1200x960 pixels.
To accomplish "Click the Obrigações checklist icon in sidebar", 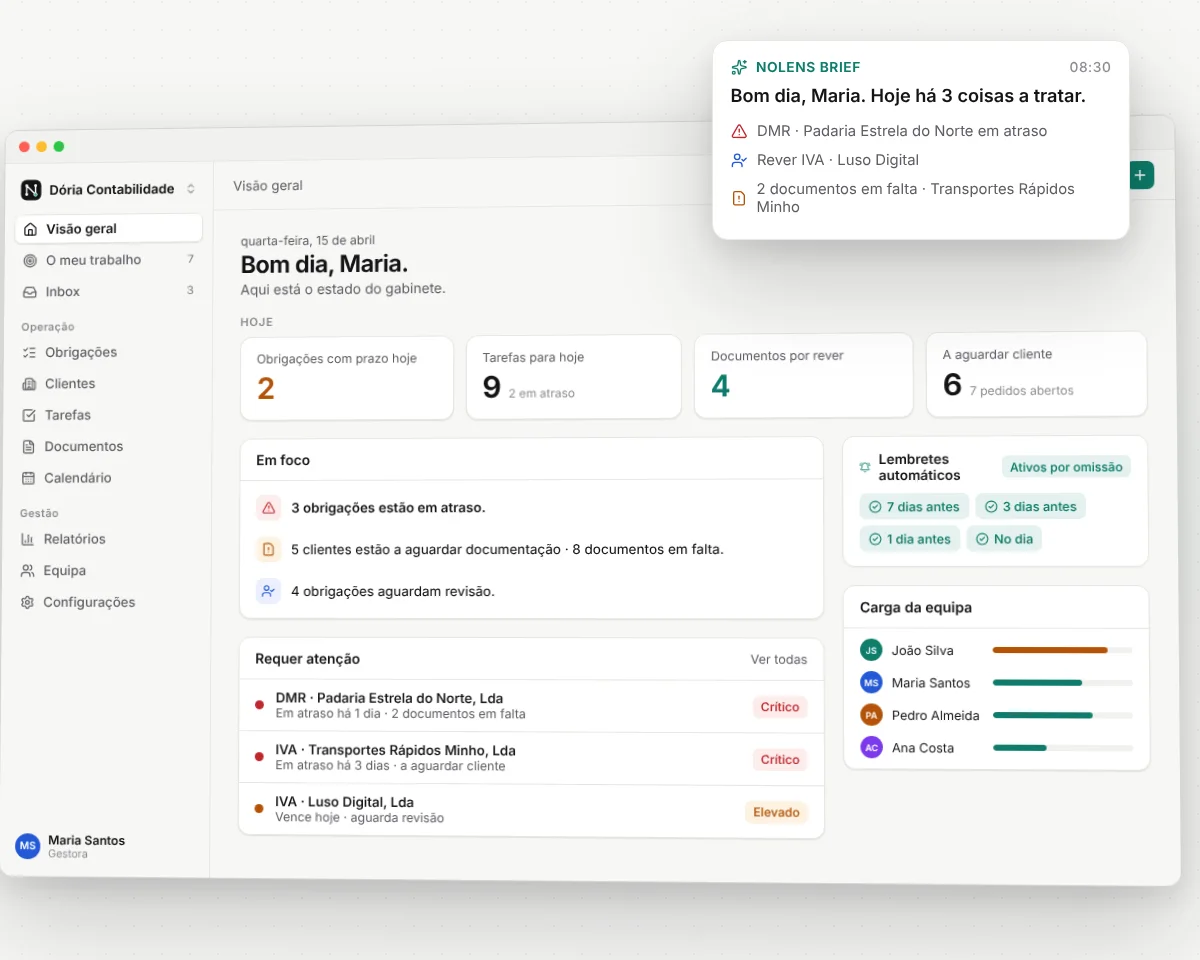I will (29, 352).
